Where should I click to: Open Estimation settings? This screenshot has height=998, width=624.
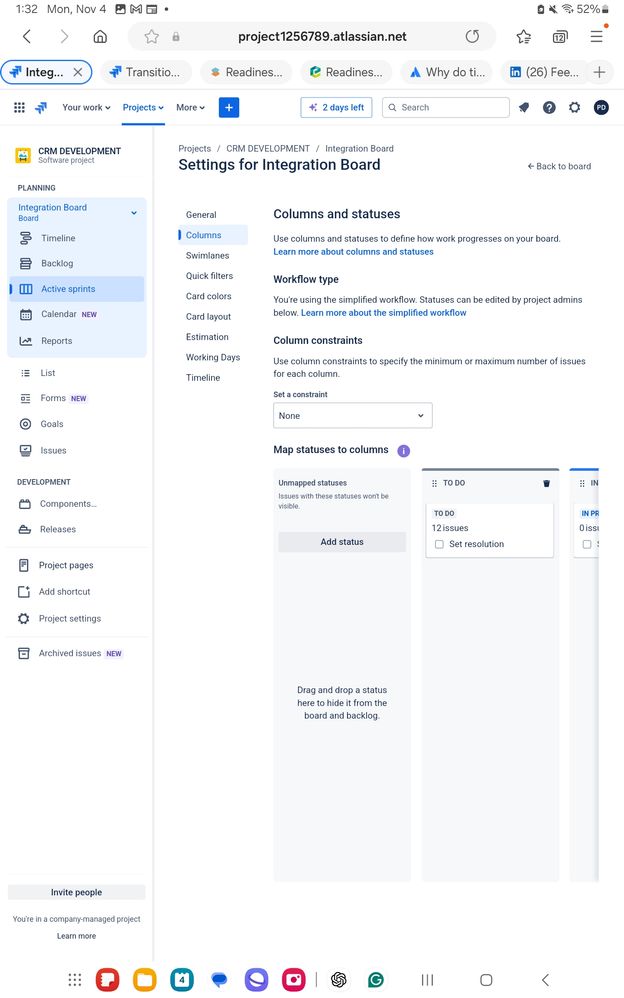(207, 337)
